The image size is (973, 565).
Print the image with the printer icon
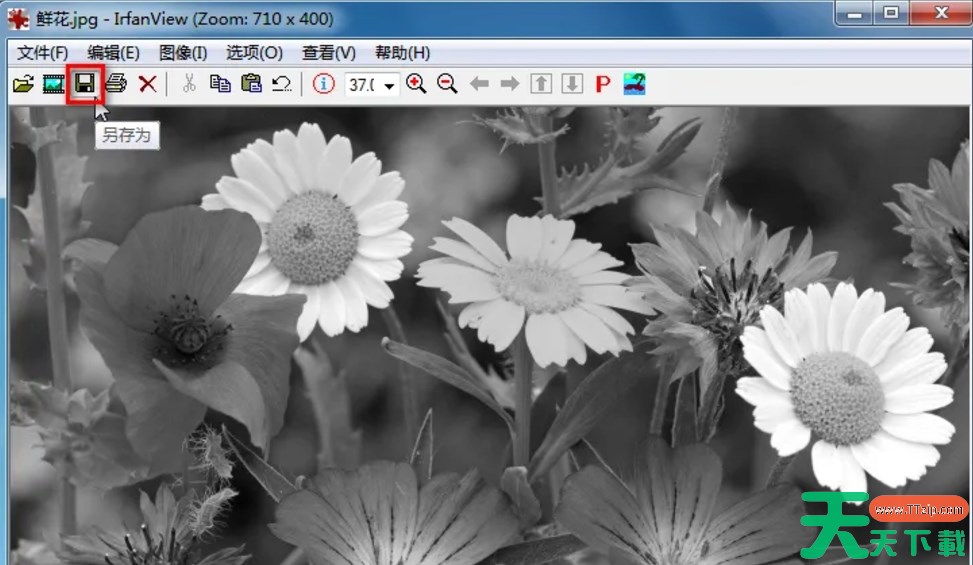click(116, 84)
